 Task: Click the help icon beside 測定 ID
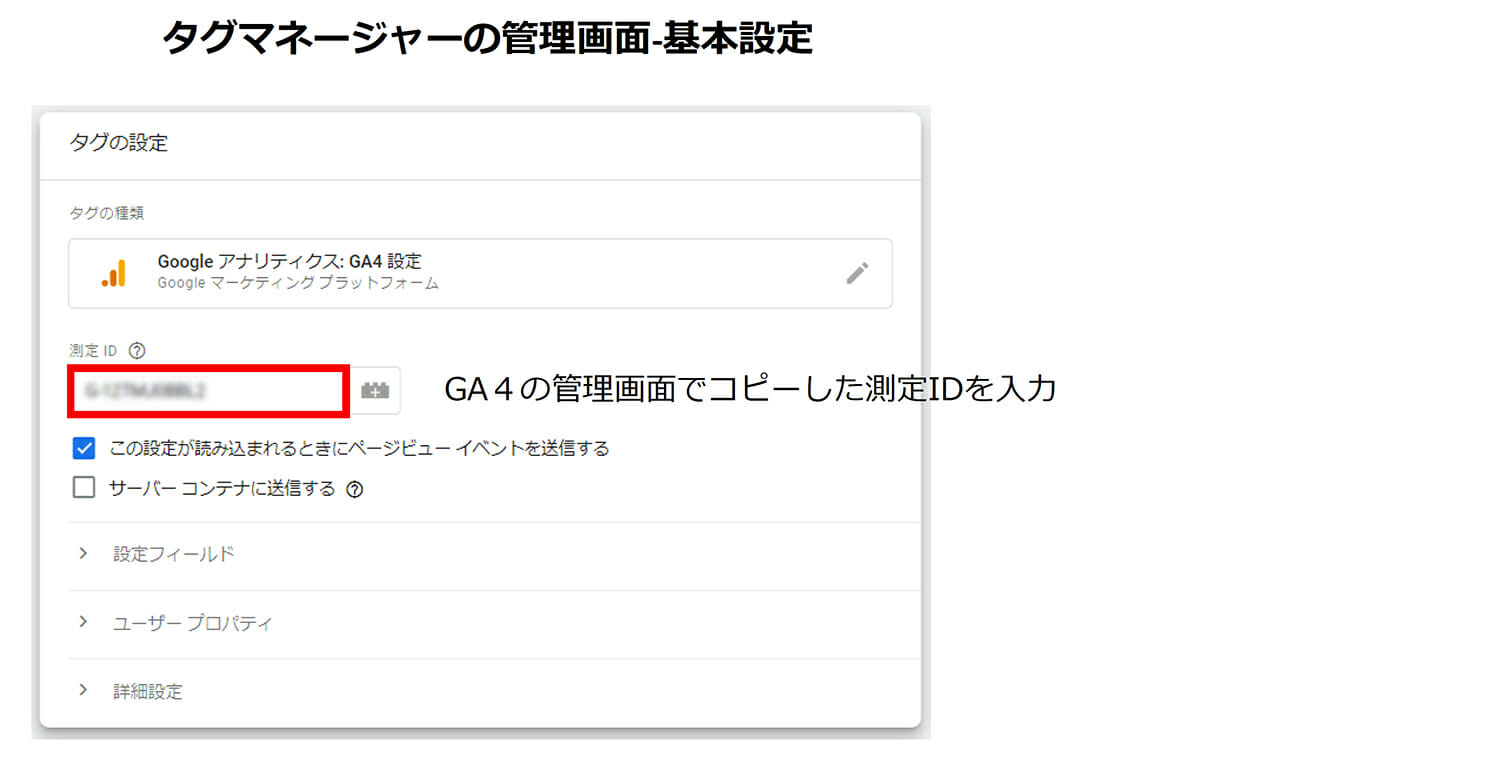(x=138, y=350)
